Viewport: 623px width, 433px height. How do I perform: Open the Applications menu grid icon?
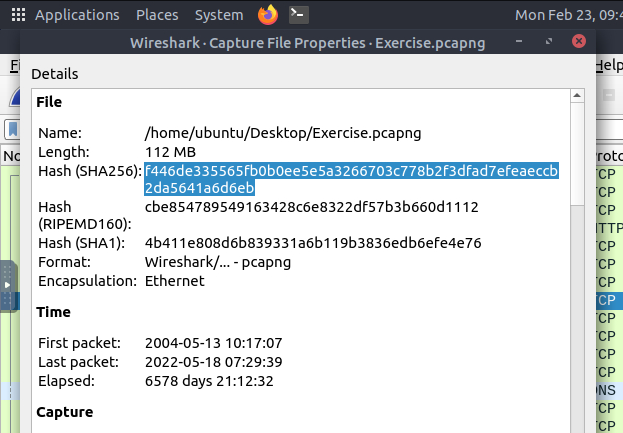point(18,15)
